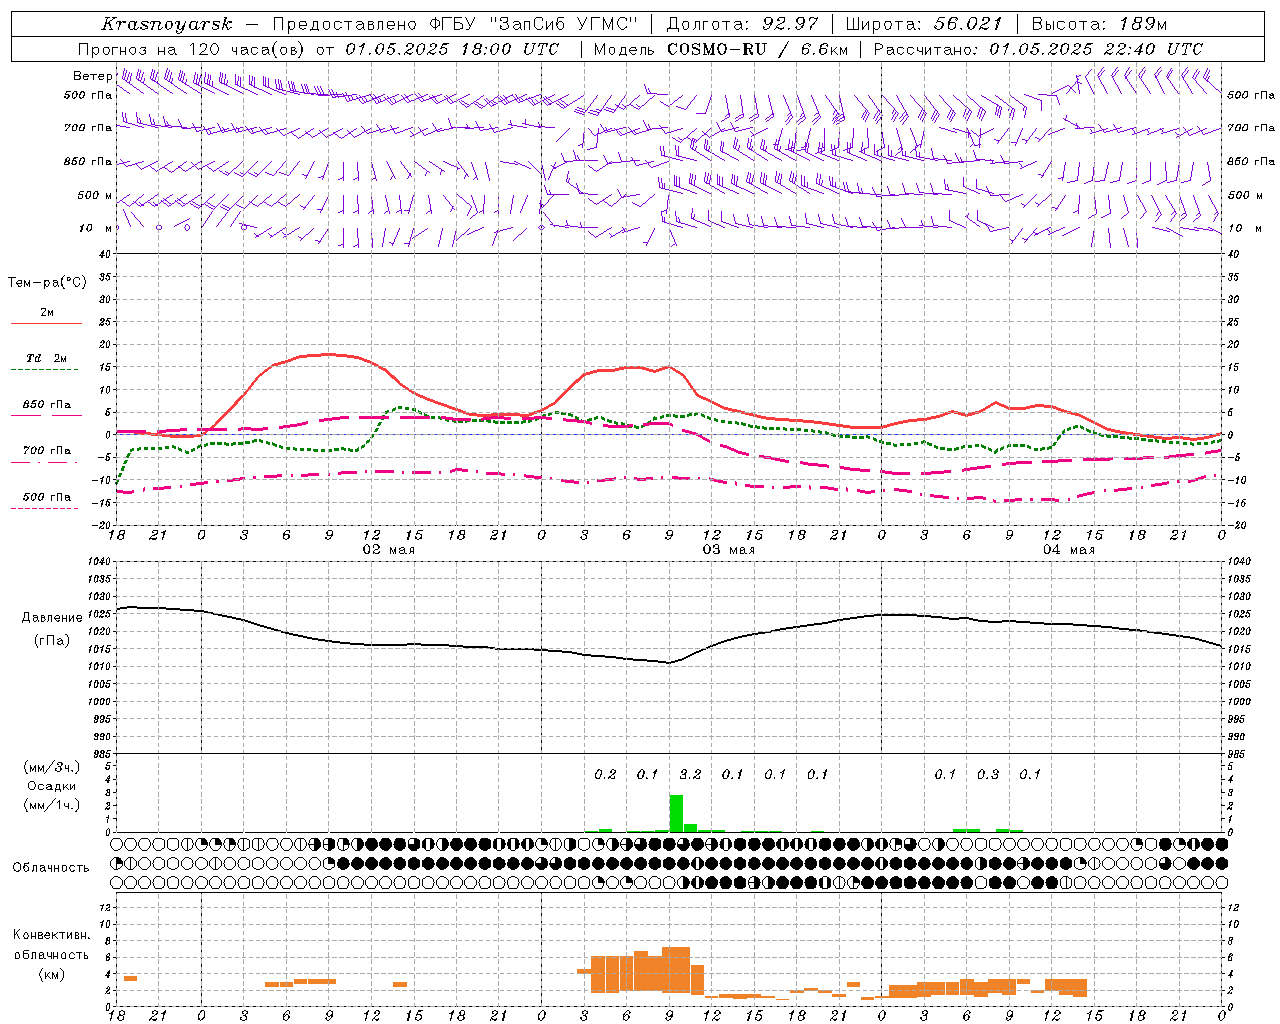Viewport: 1280px width, 1024px height.
Task: Click the Давление pressure panel label
Action: tap(52, 618)
